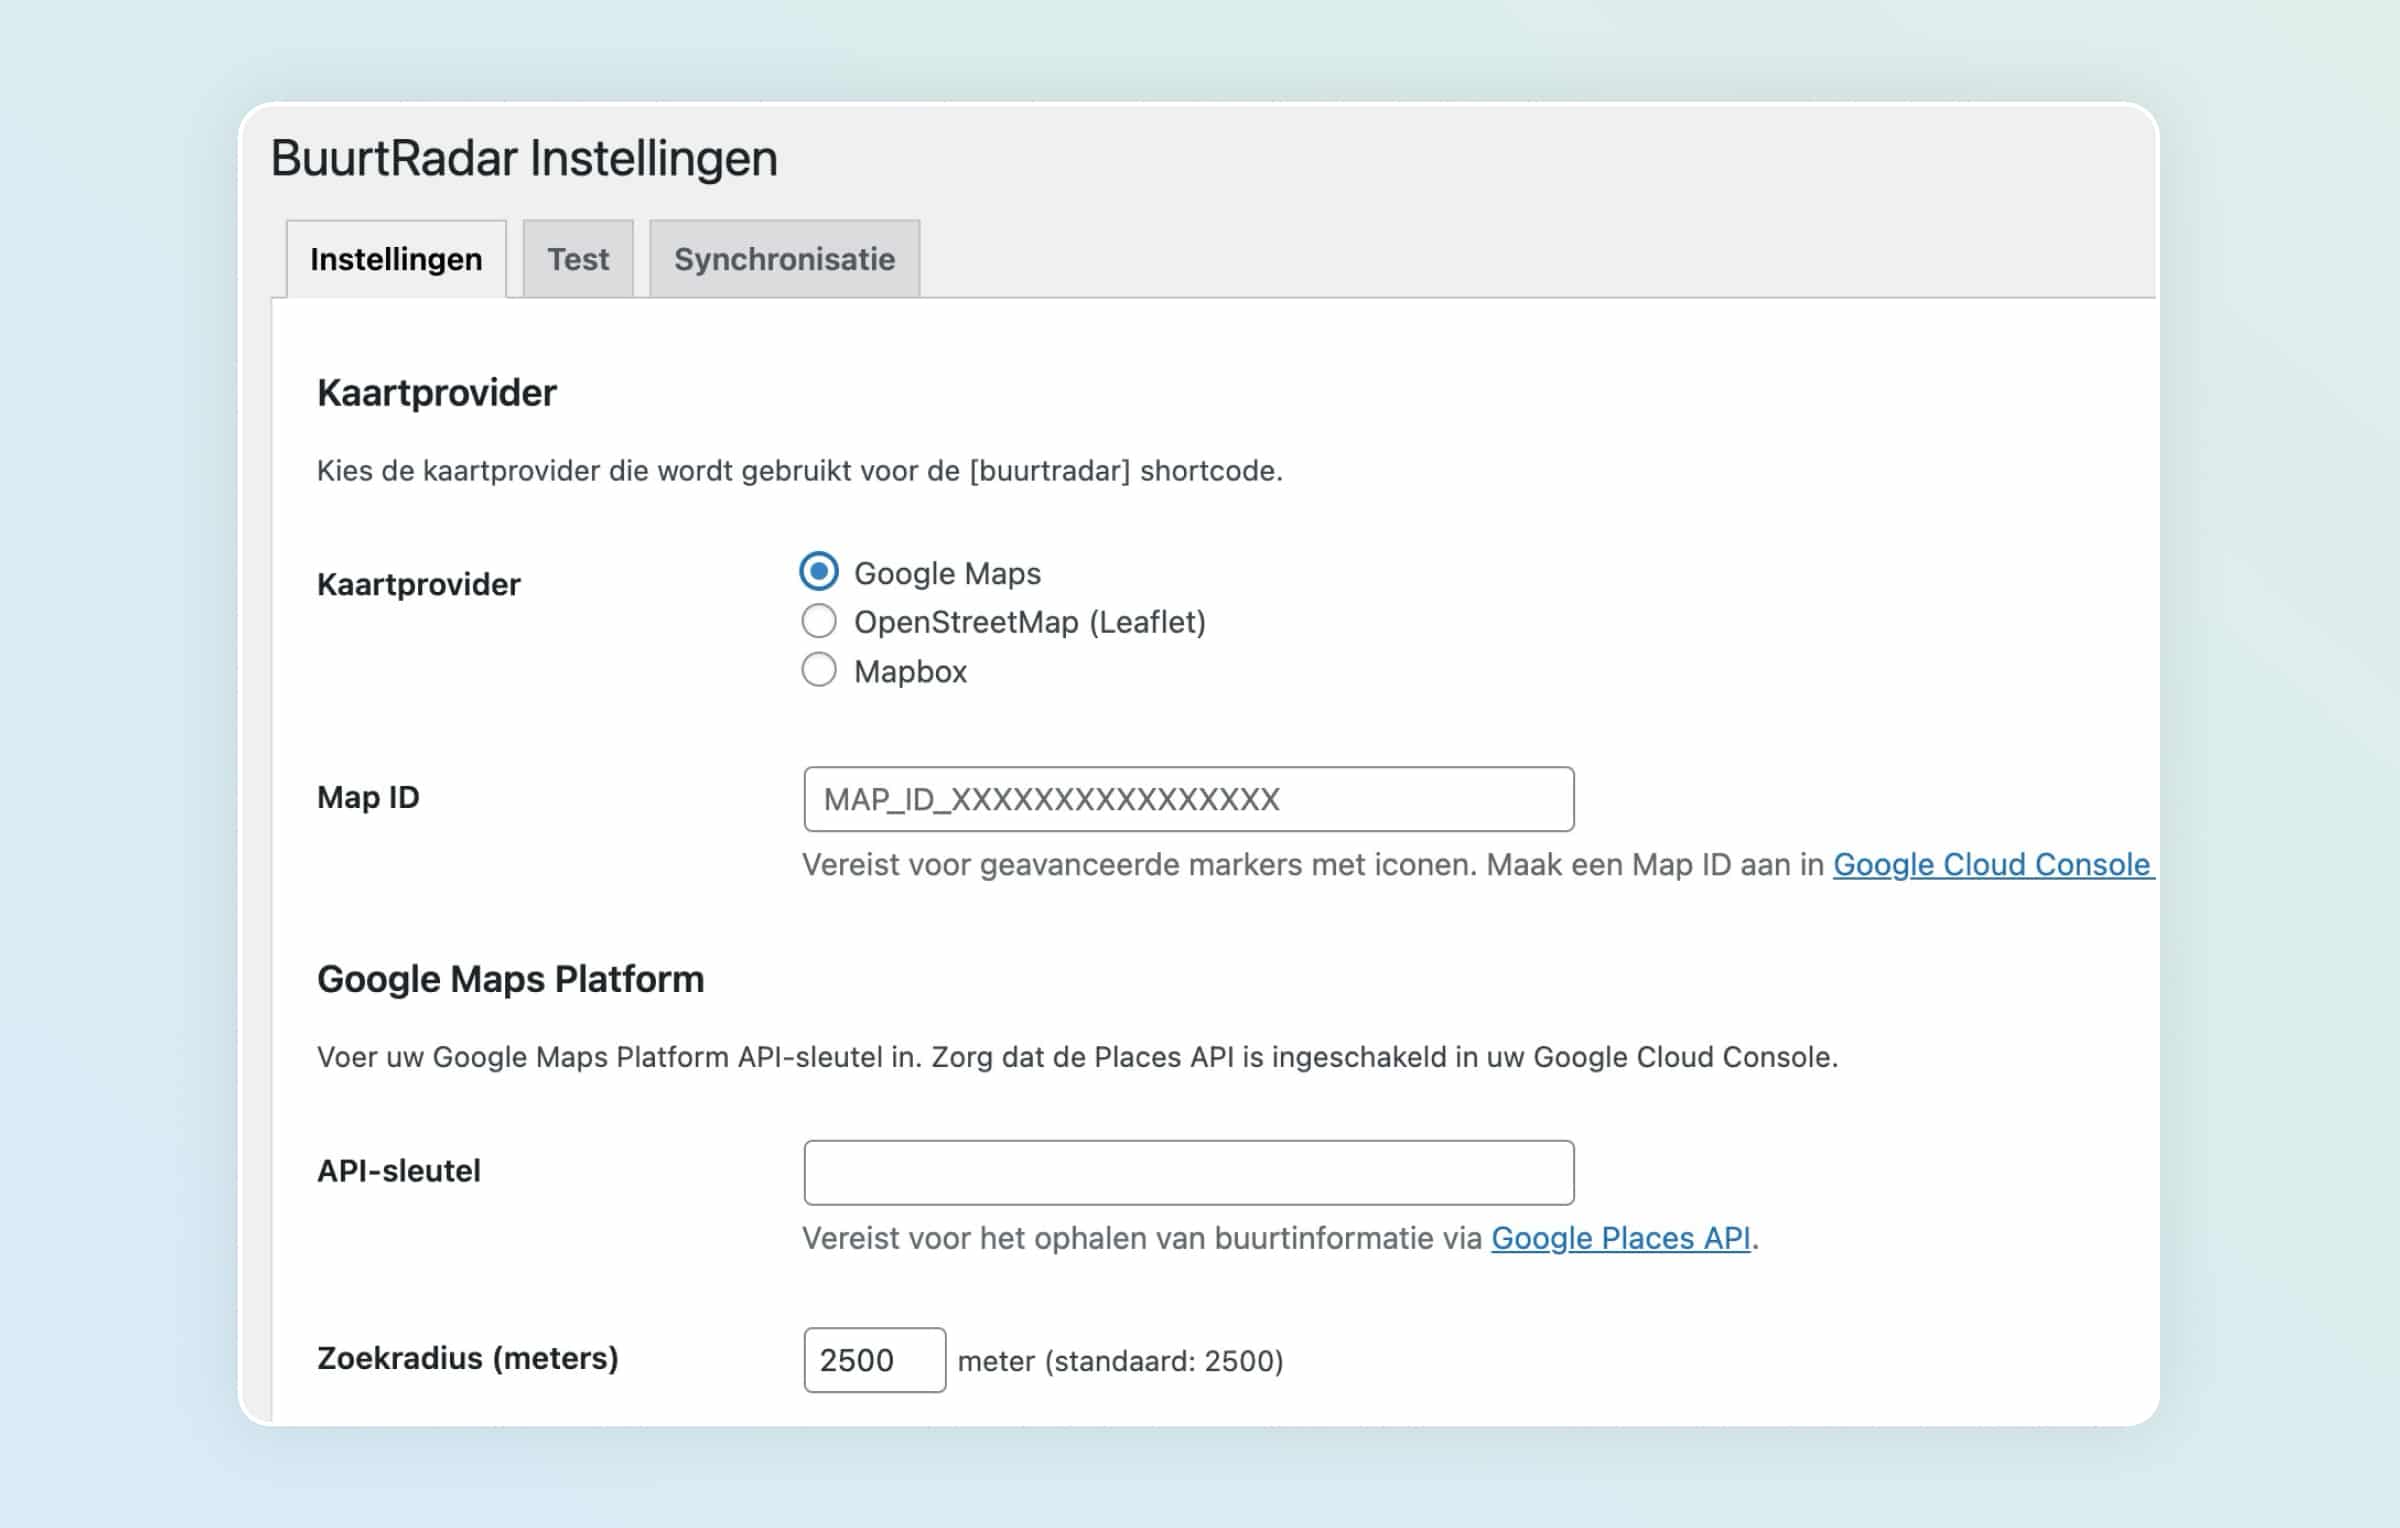2400x1528 pixels.
Task: Click the large Kaartprovider section heading
Action: [436, 393]
